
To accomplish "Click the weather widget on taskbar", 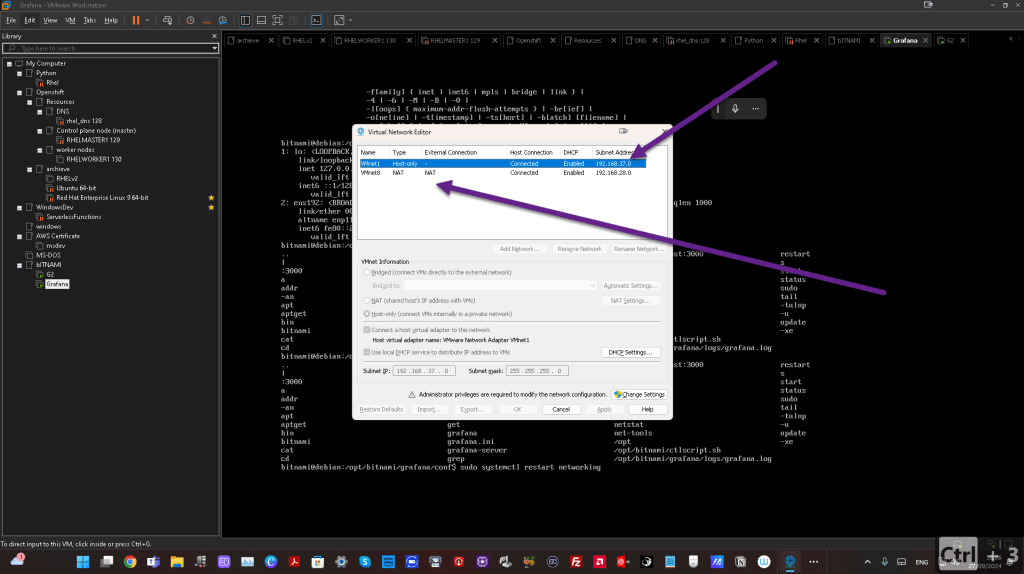I will point(18,560).
